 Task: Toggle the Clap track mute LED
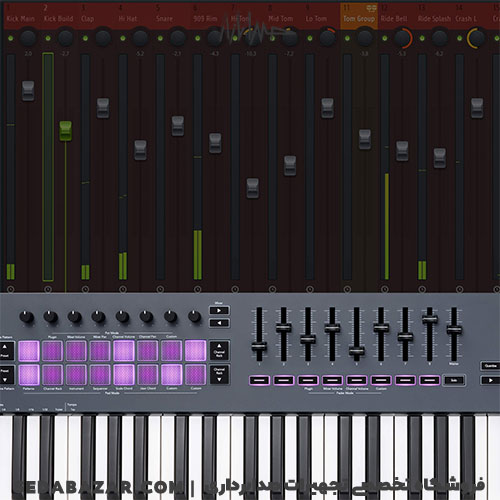tap(85, 38)
